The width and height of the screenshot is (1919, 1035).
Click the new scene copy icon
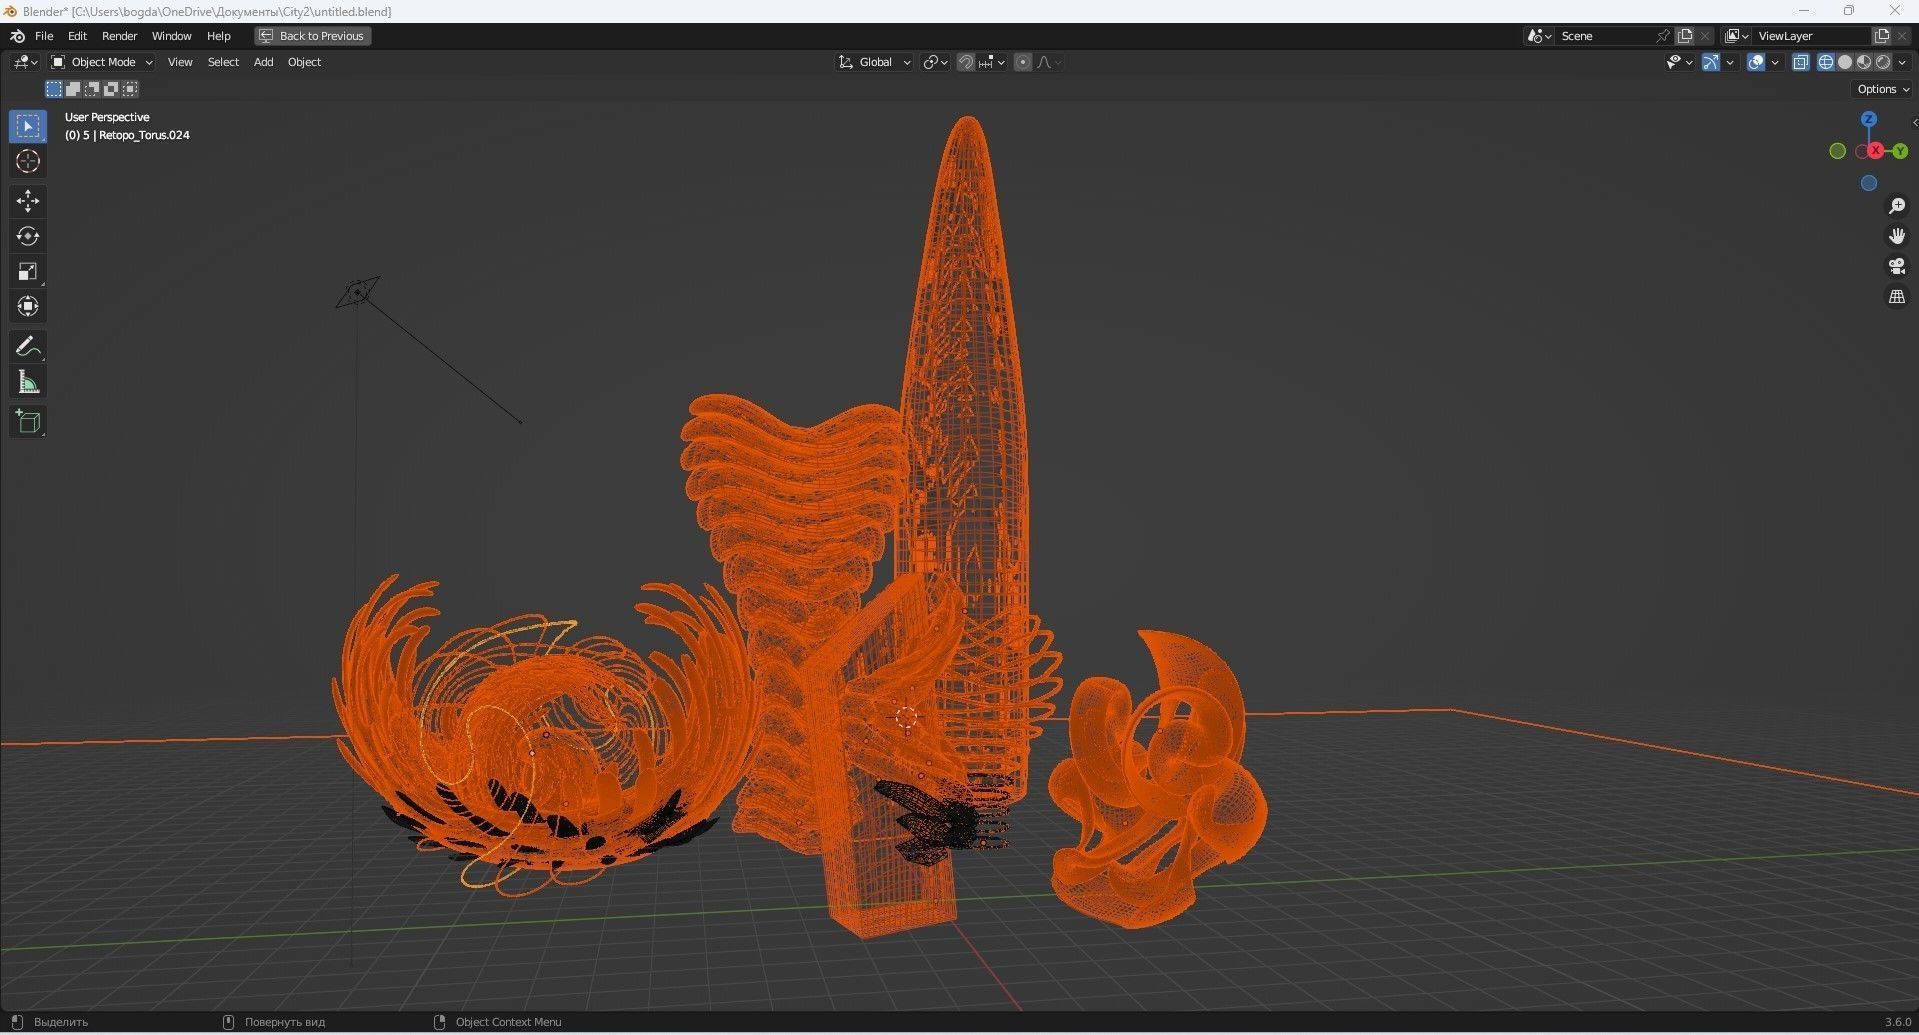[x=1685, y=36]
